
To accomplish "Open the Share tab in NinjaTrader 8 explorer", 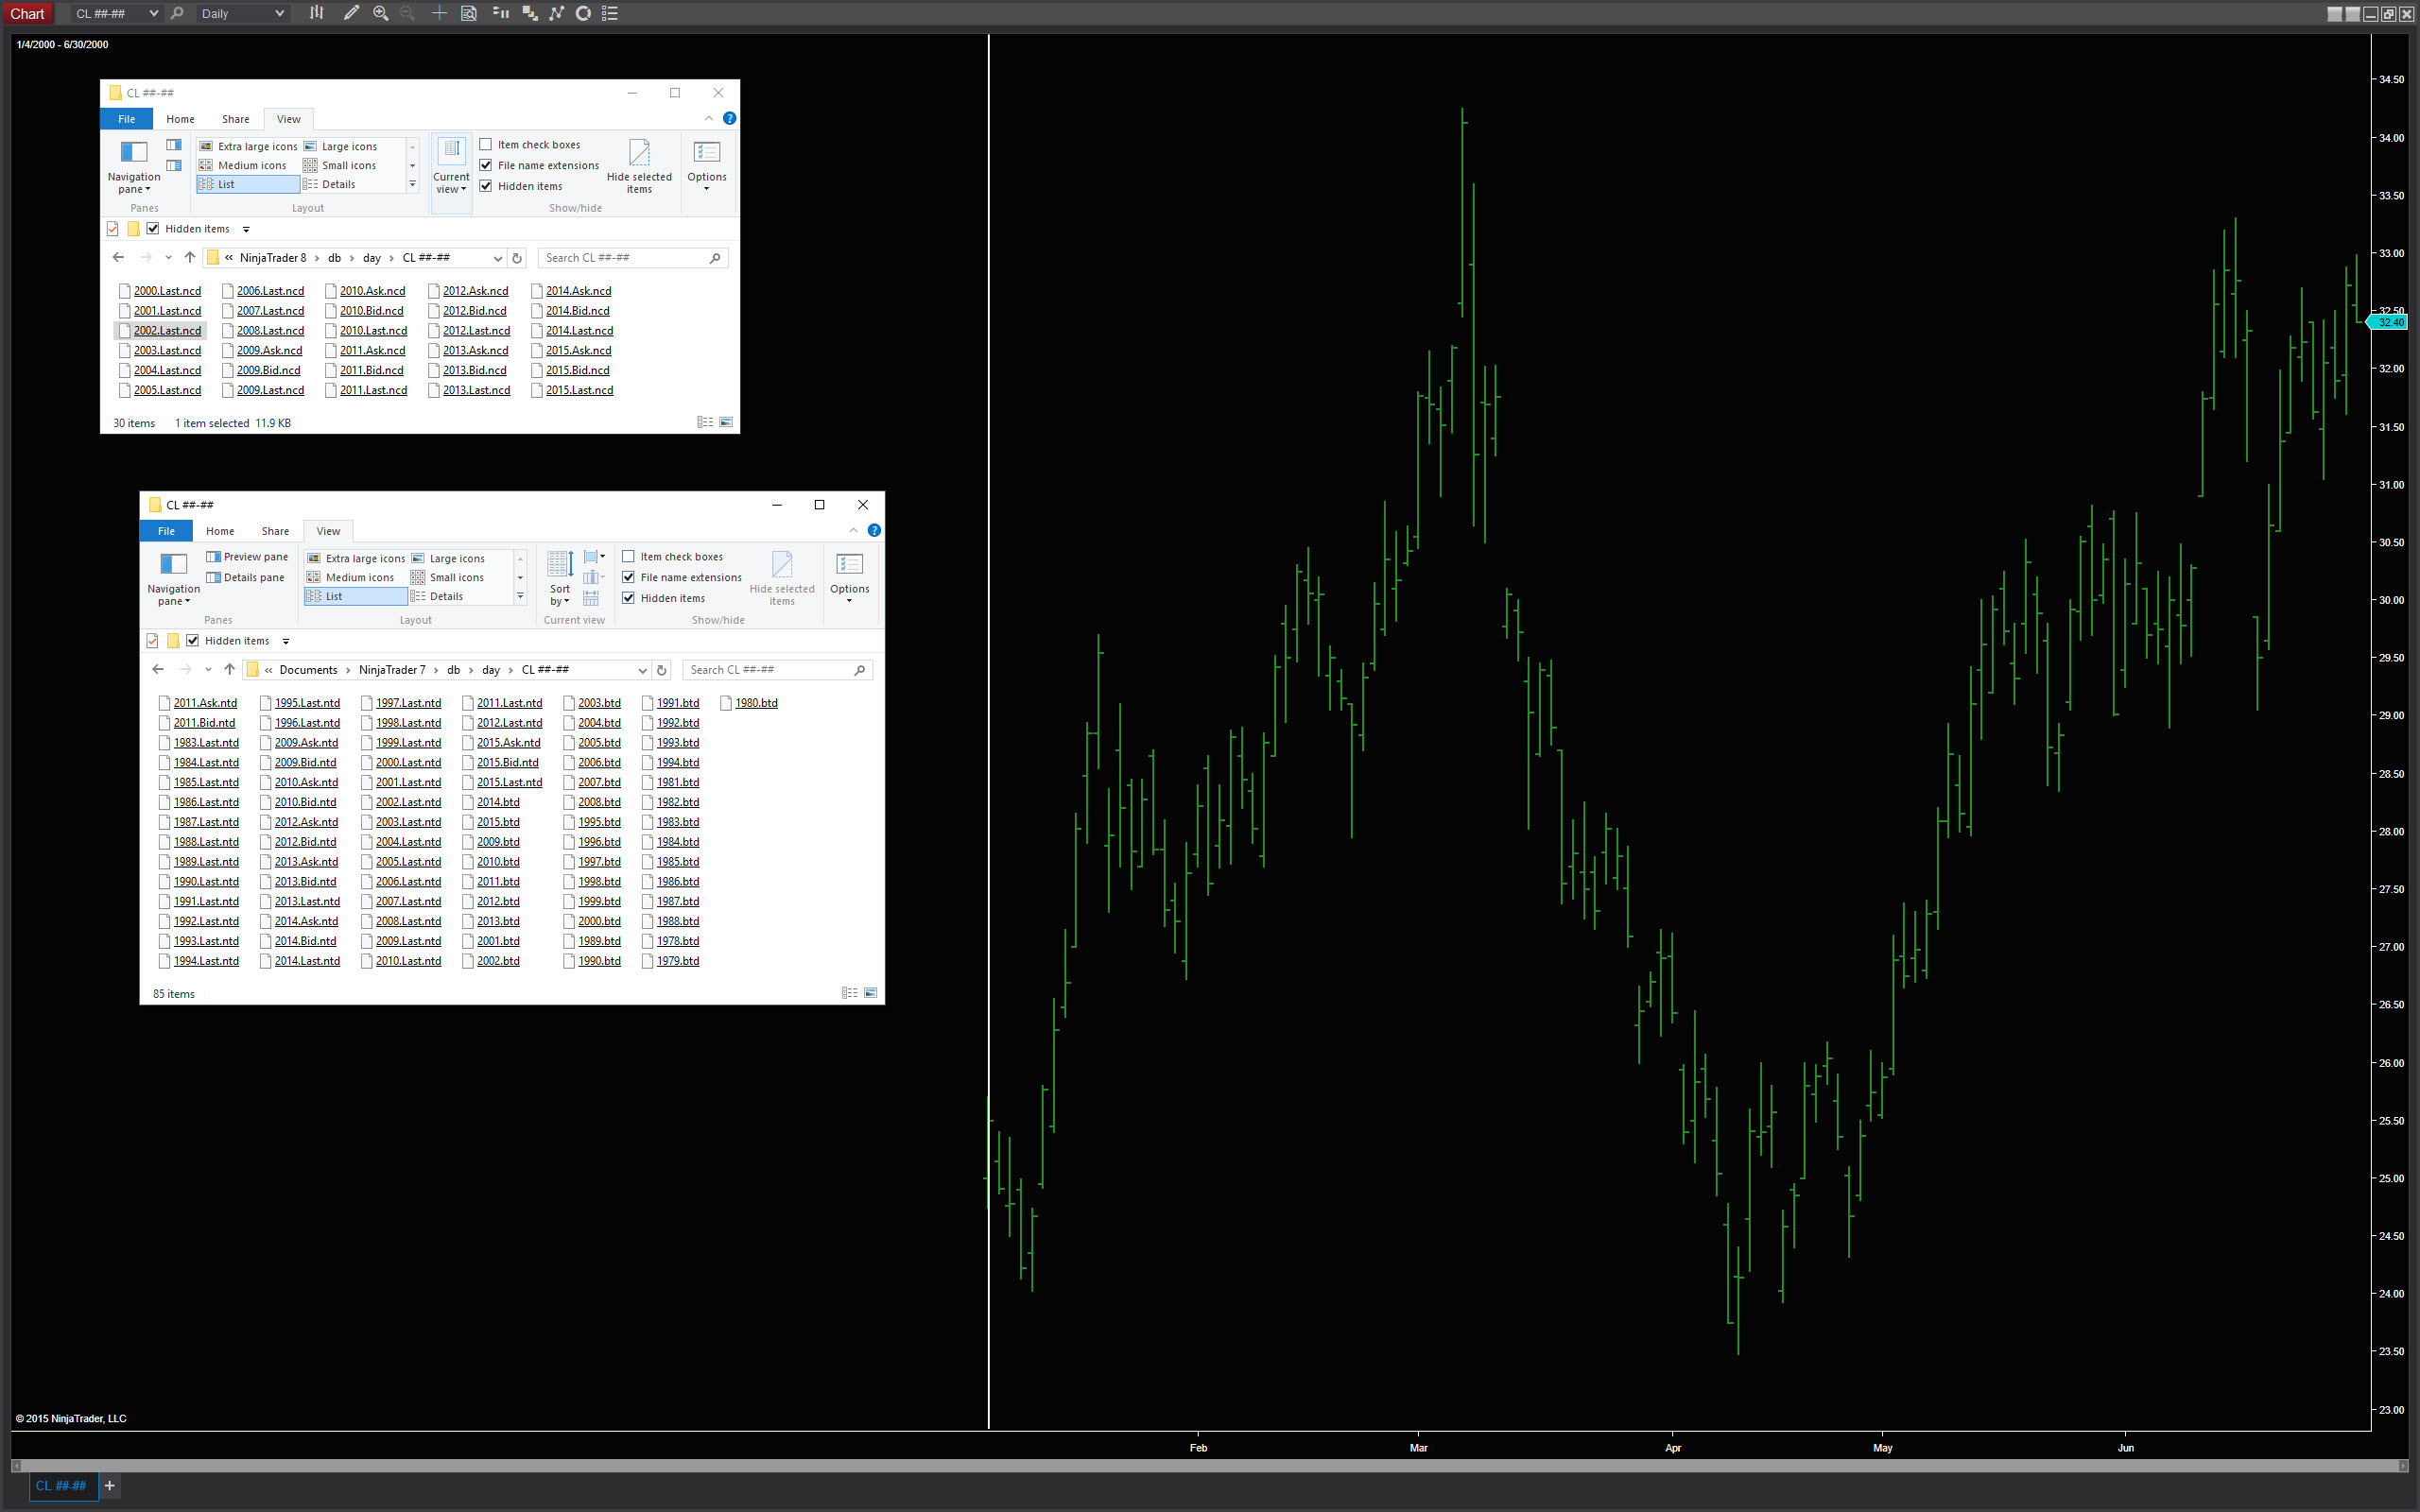I will [x=235, y=119].
